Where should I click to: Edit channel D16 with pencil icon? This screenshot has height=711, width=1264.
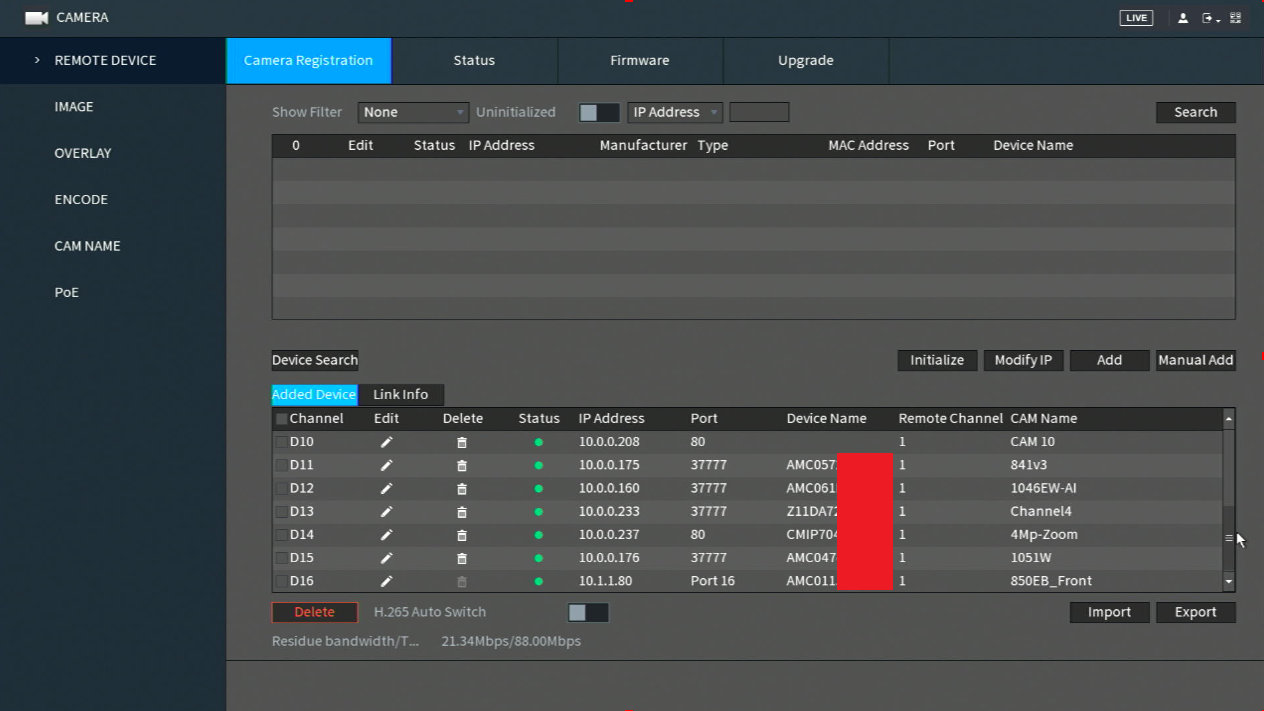tap(386, 581)
